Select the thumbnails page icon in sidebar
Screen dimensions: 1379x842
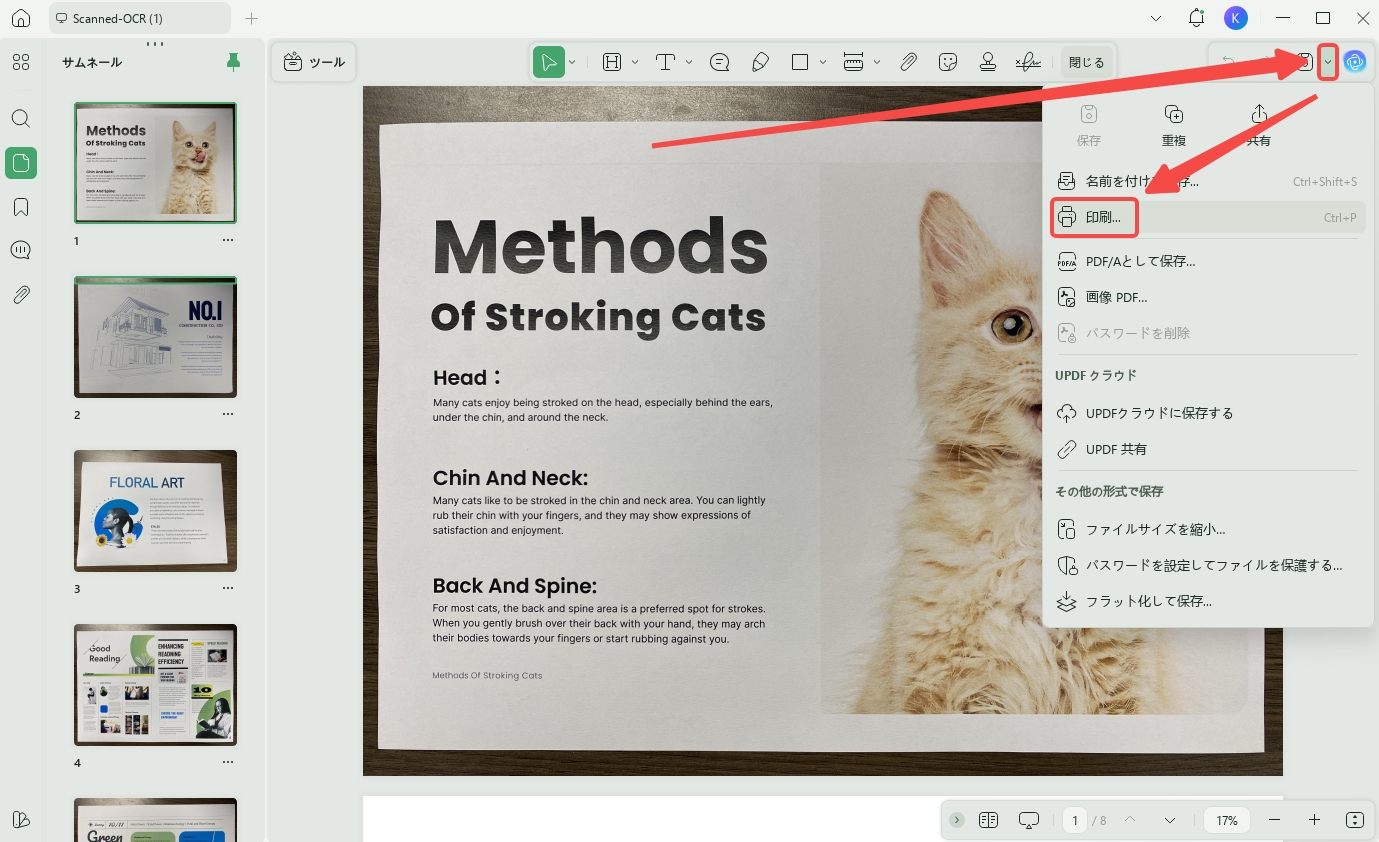coord(21,162)
